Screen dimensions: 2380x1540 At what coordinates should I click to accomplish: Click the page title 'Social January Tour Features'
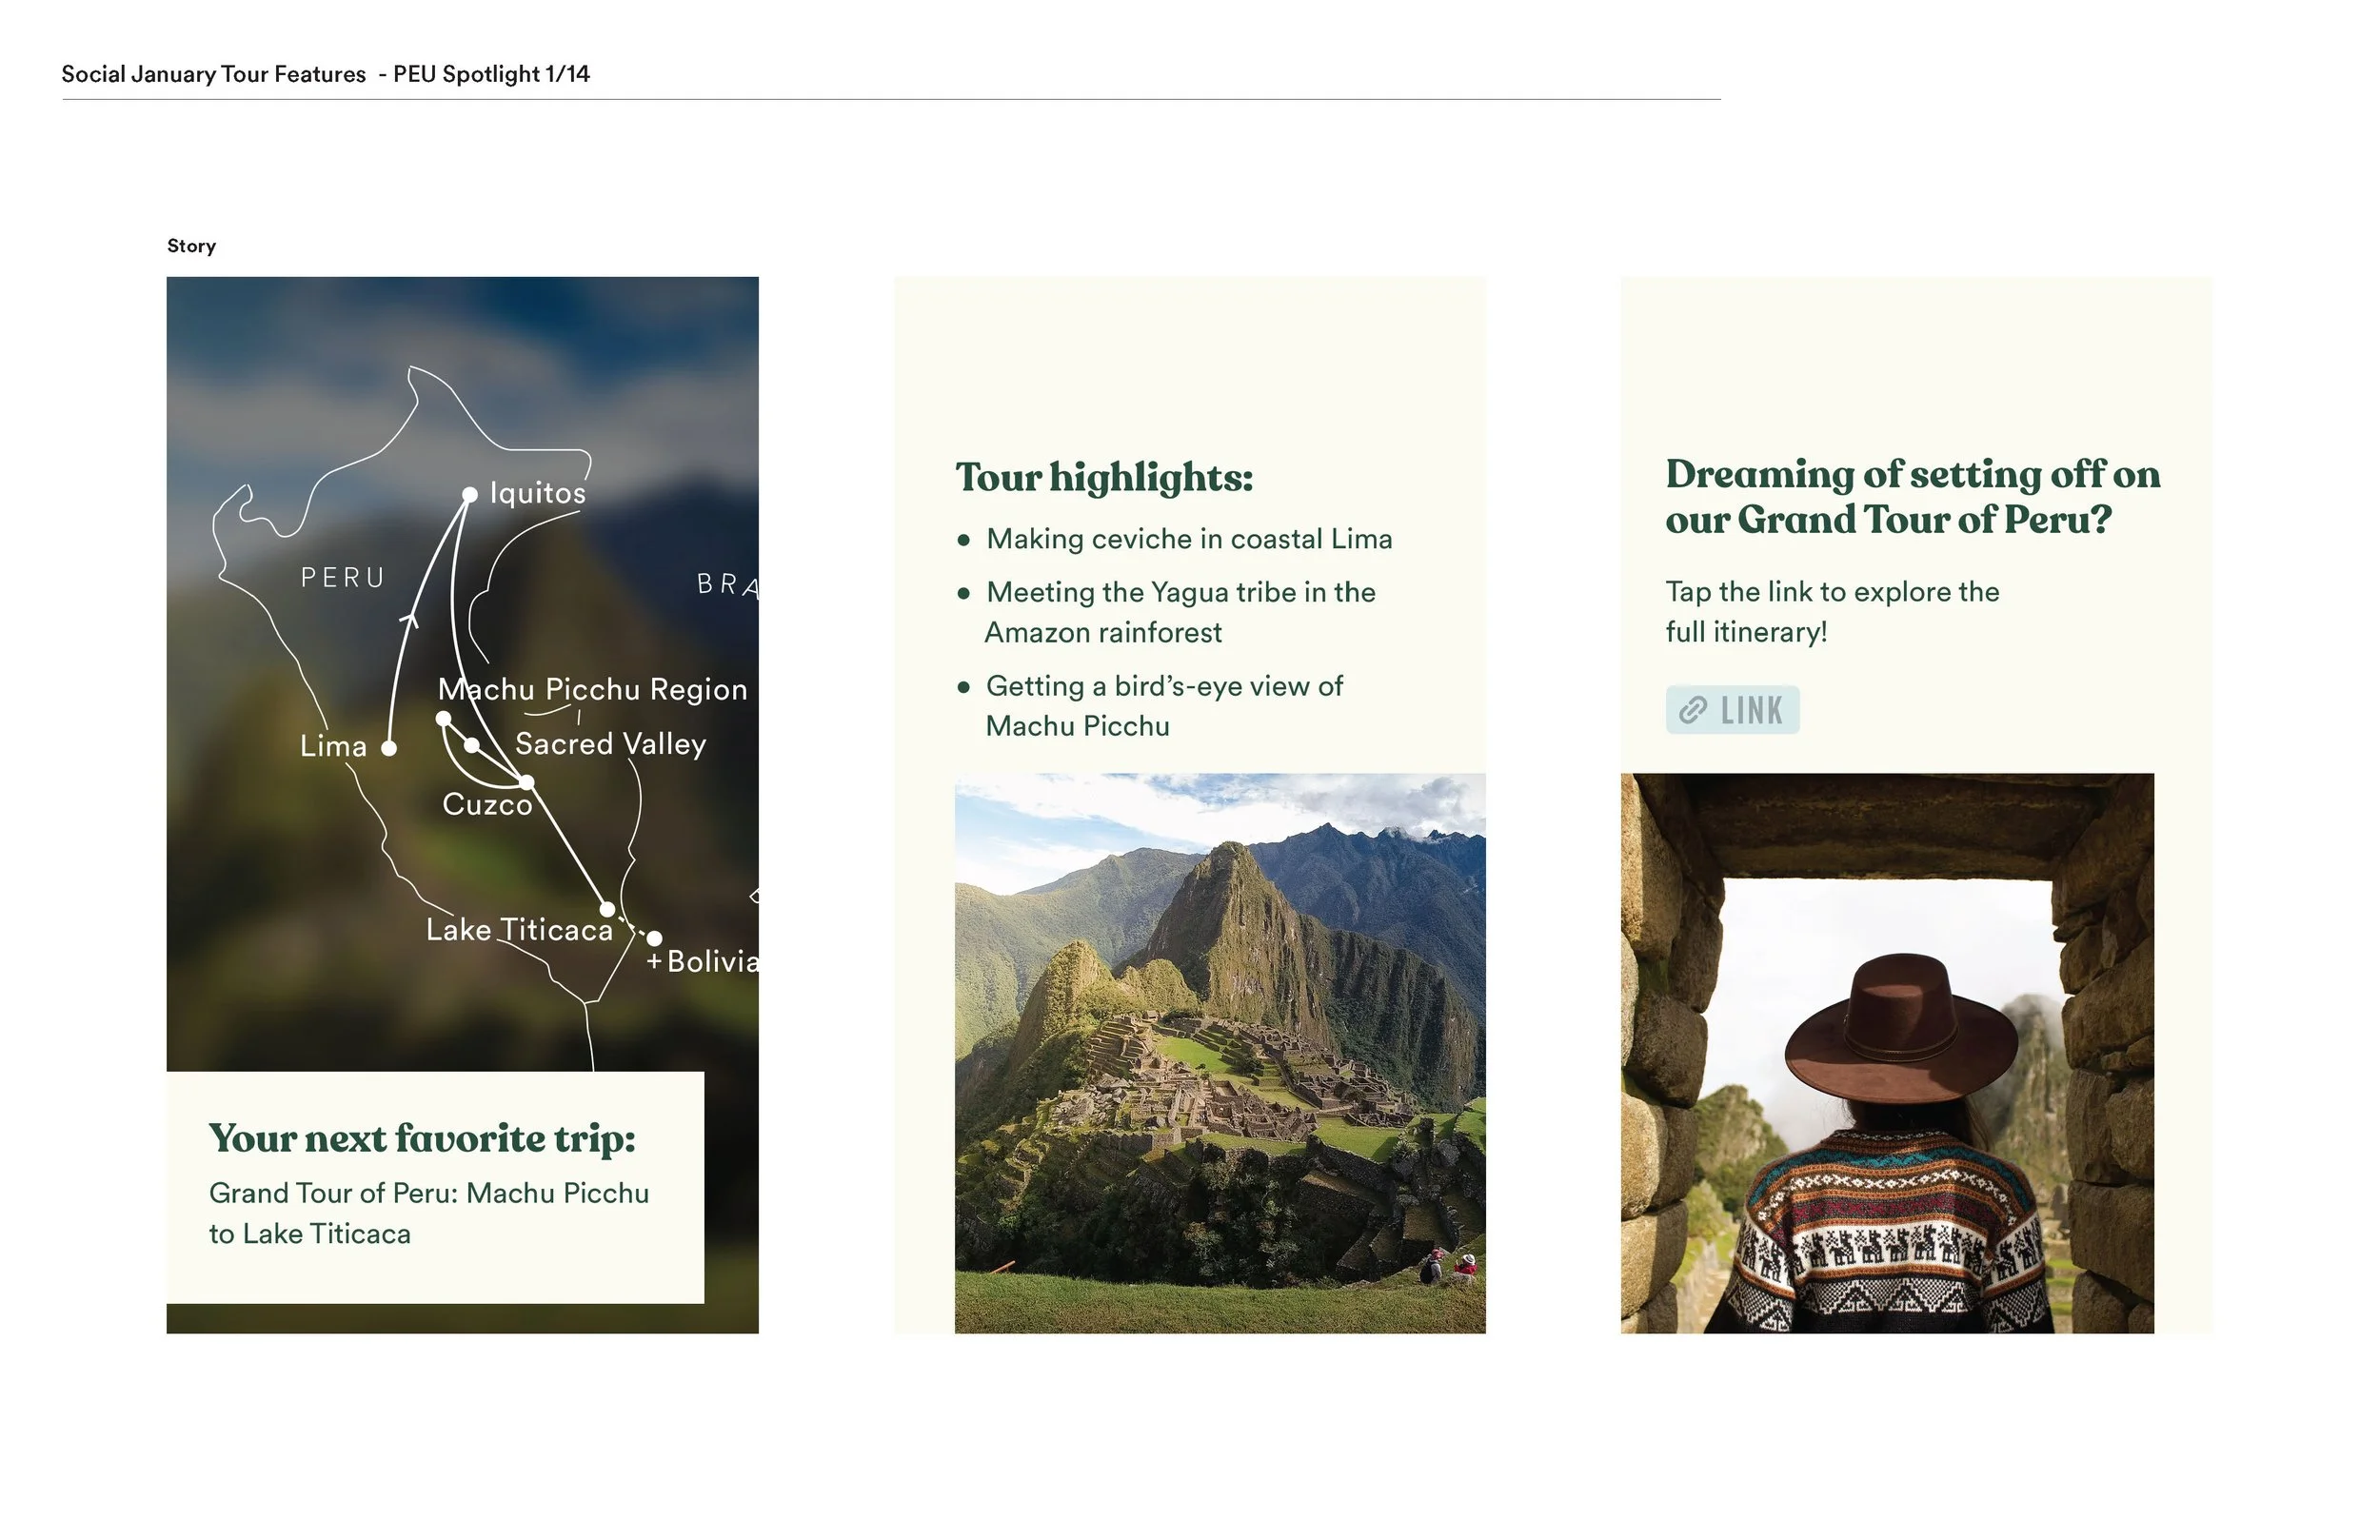[213, 74]
